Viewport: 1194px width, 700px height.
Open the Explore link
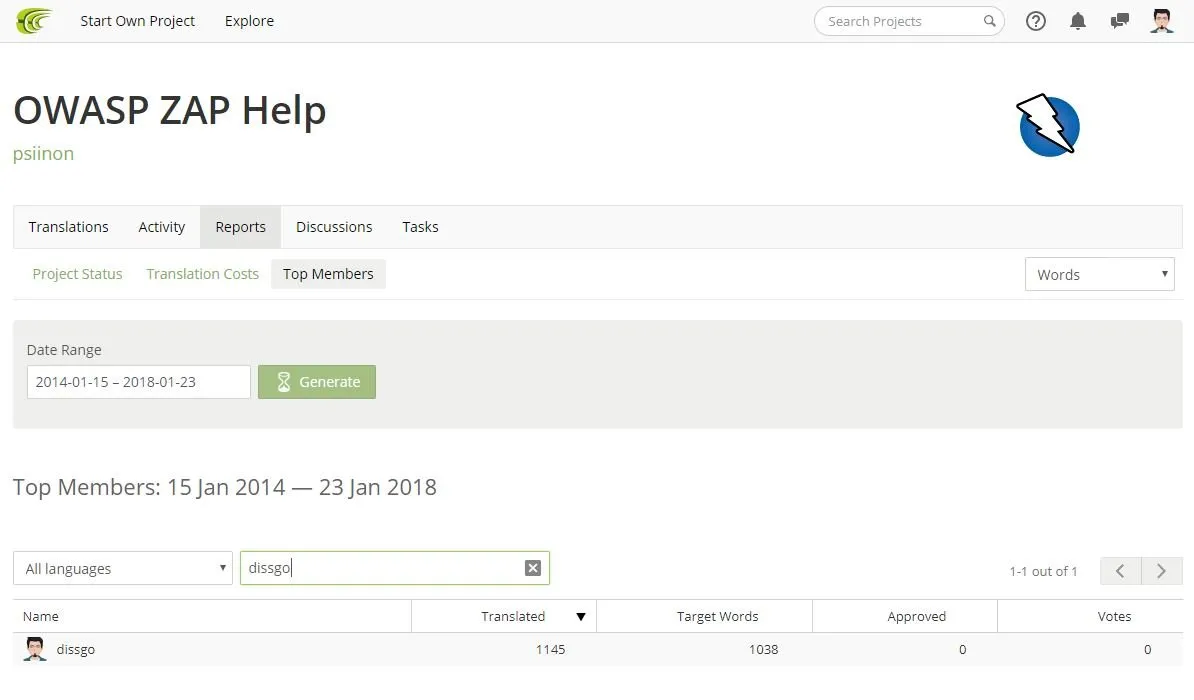coord(249,21)
